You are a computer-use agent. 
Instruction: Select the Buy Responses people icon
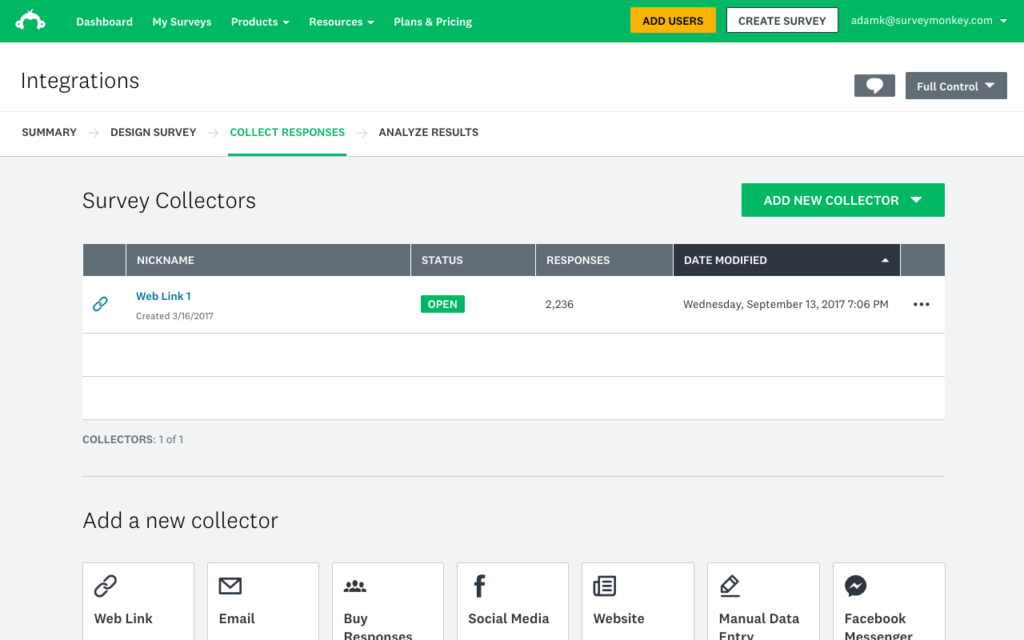[355, 587]
